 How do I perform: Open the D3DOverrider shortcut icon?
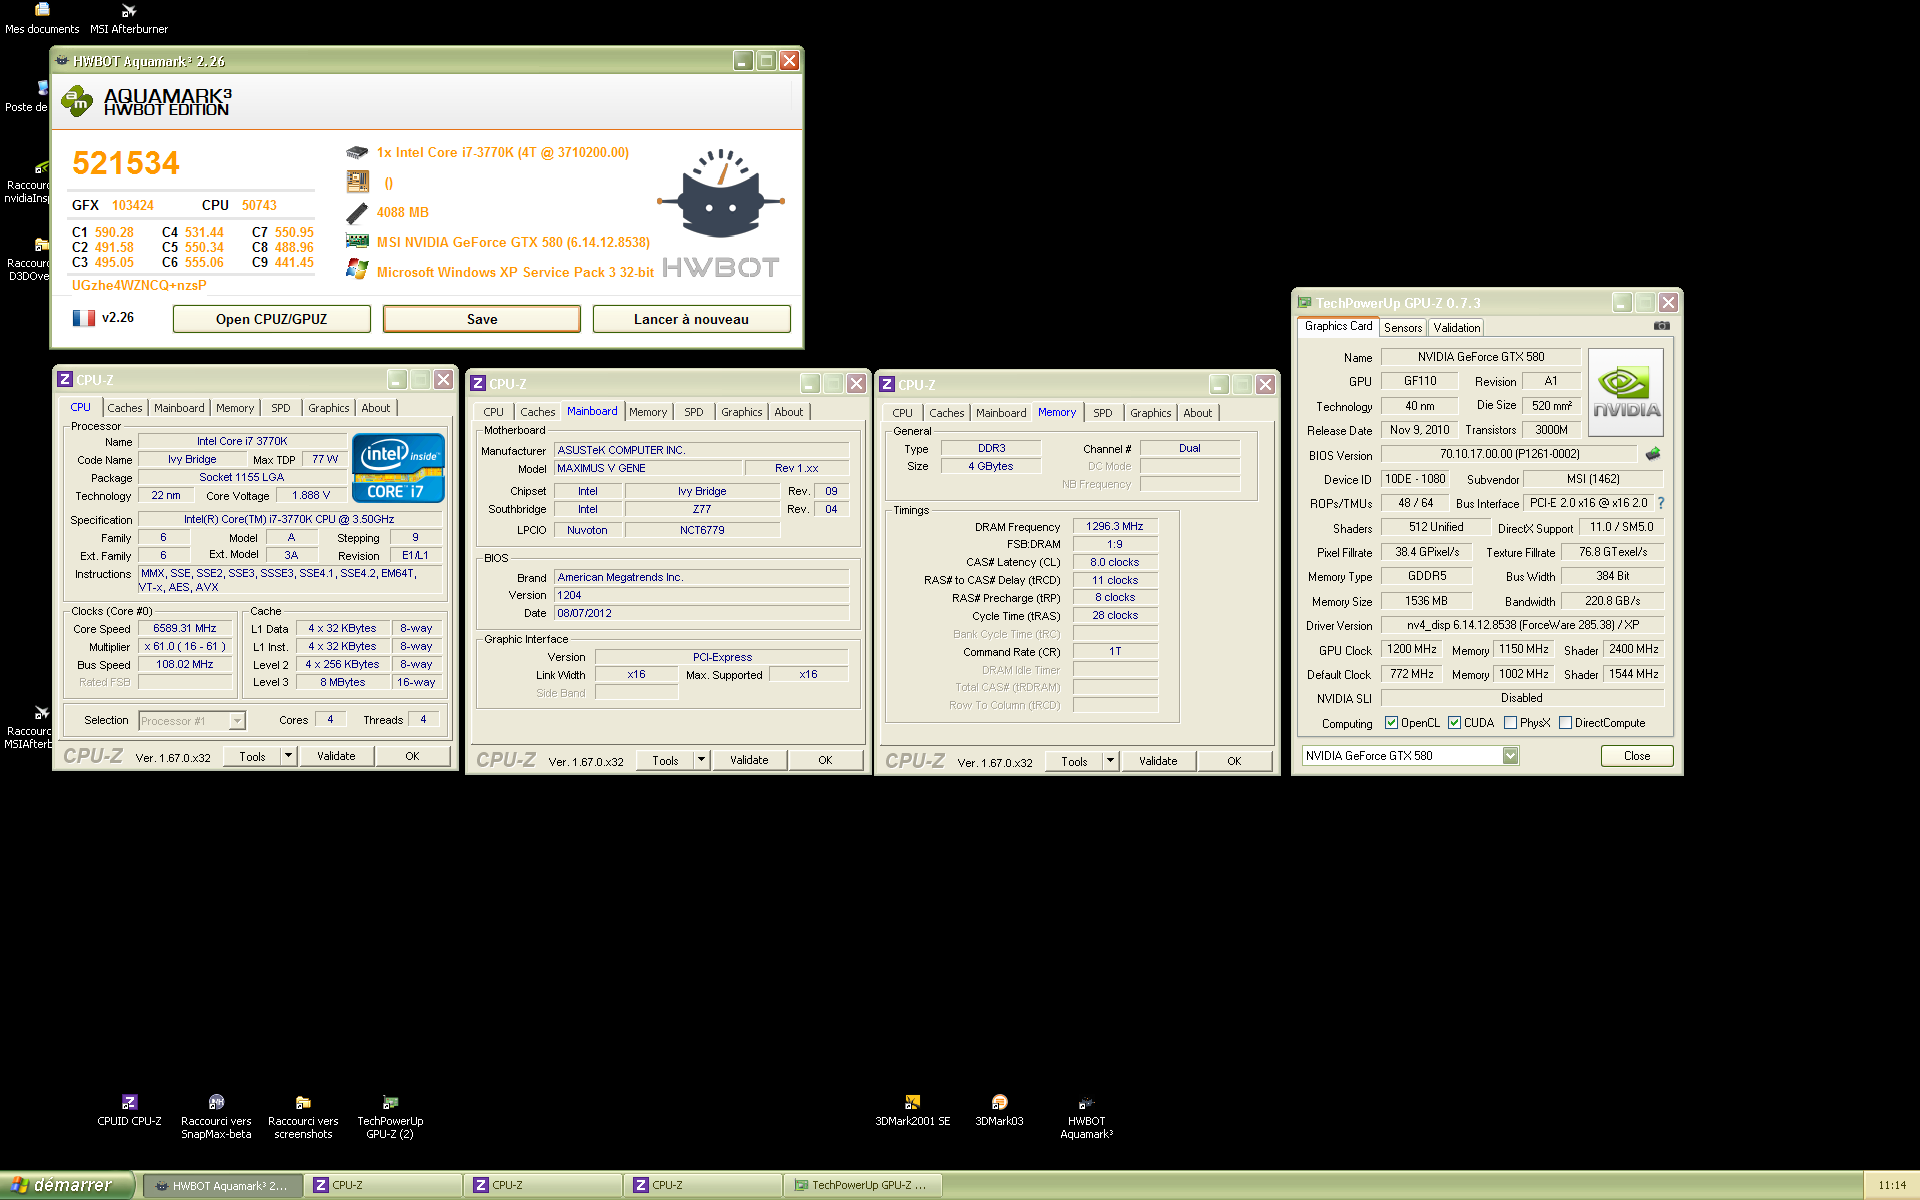(x=42, y=244)
